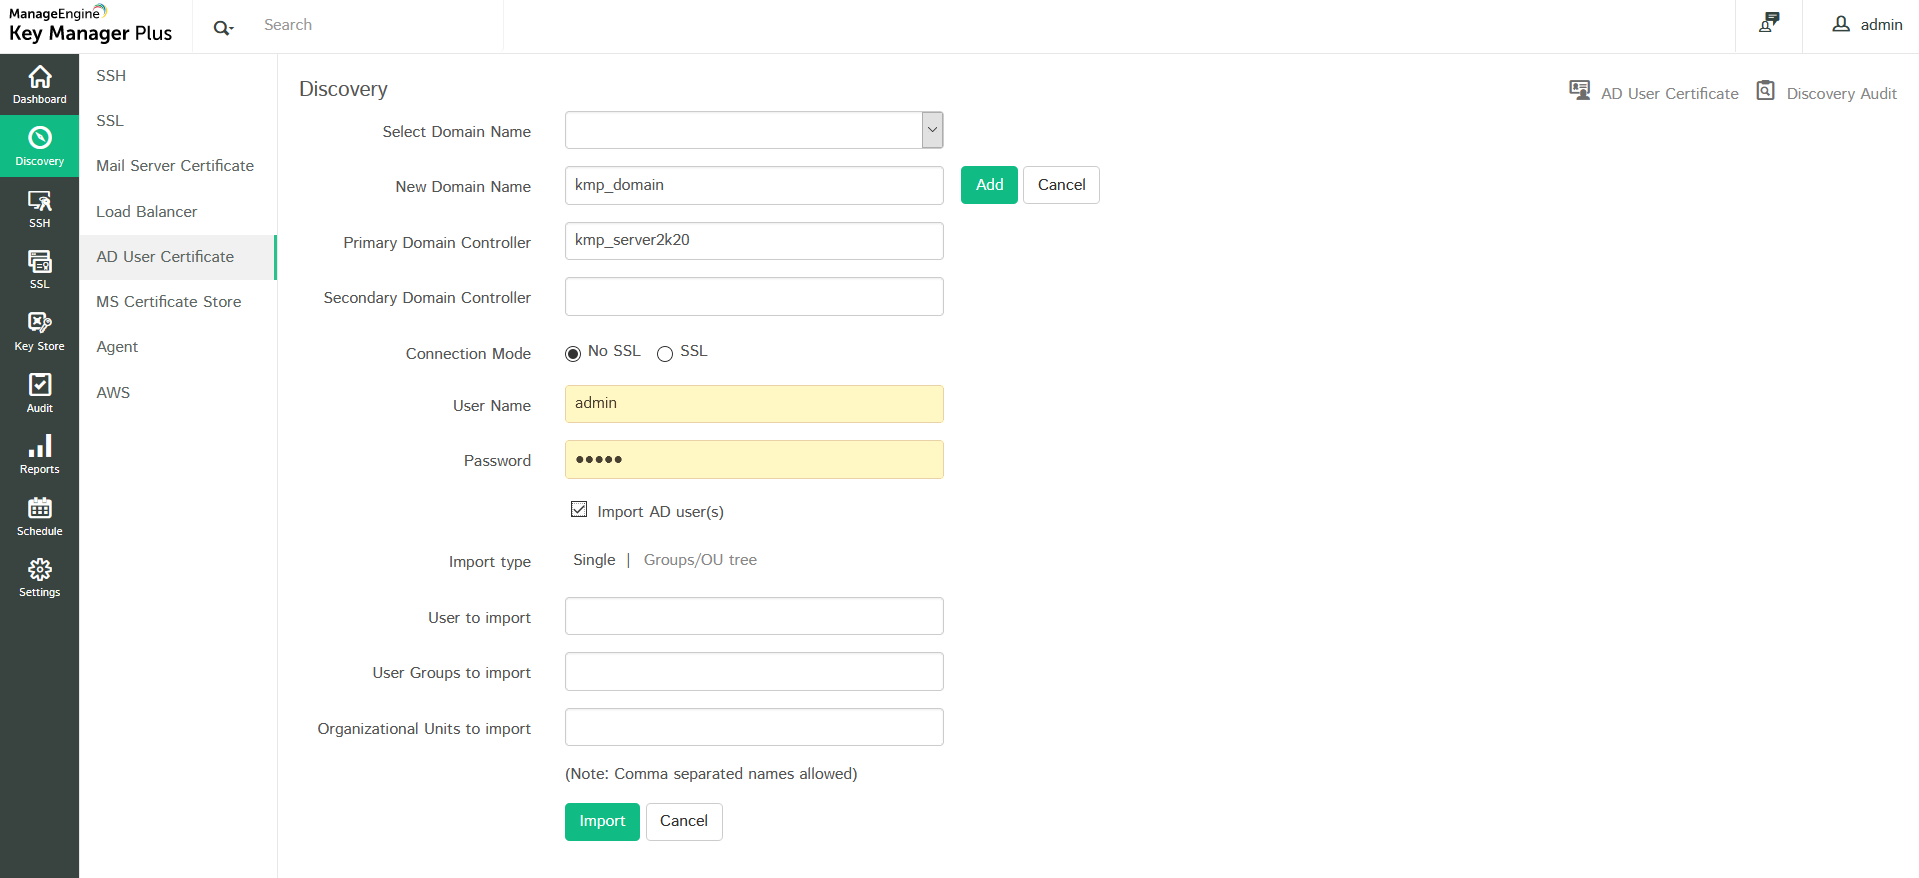
Task: Open the admin user menu
Action: point(1867,25)
